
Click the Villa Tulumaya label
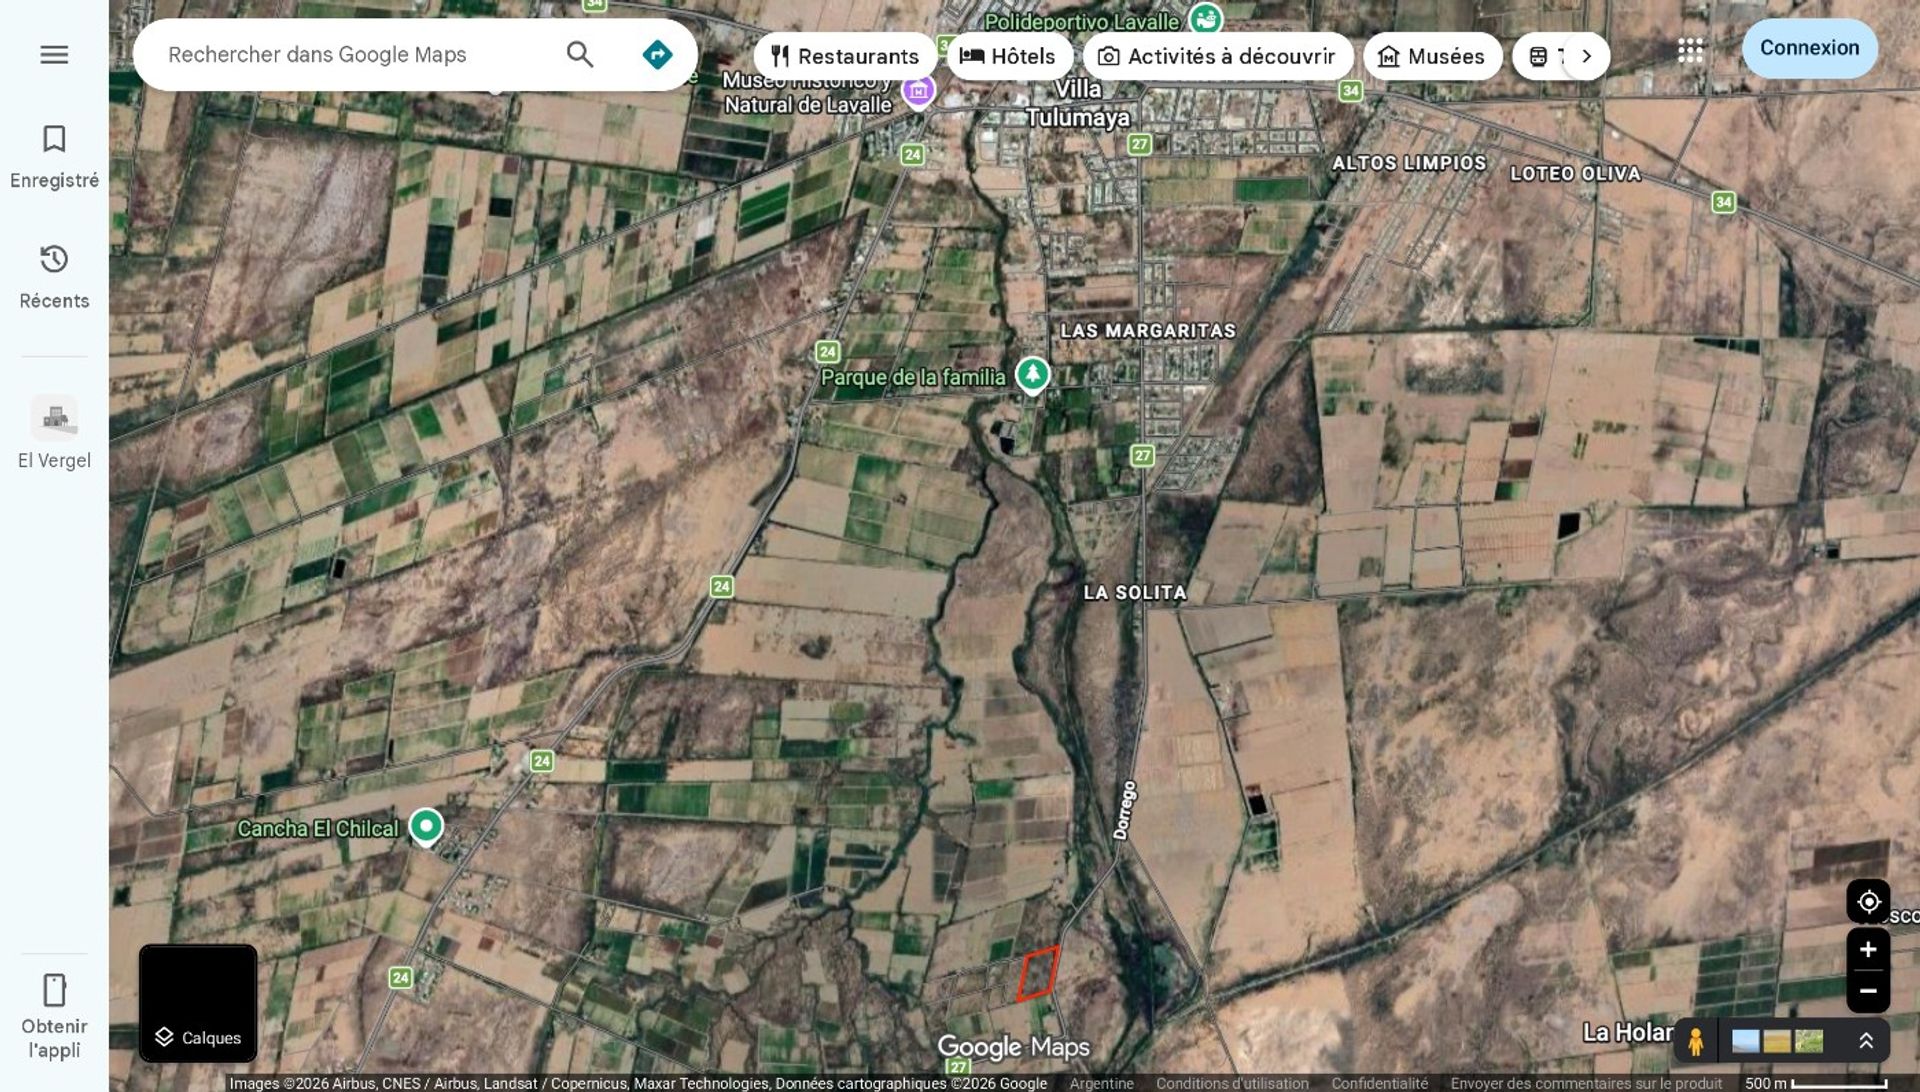1078,103
